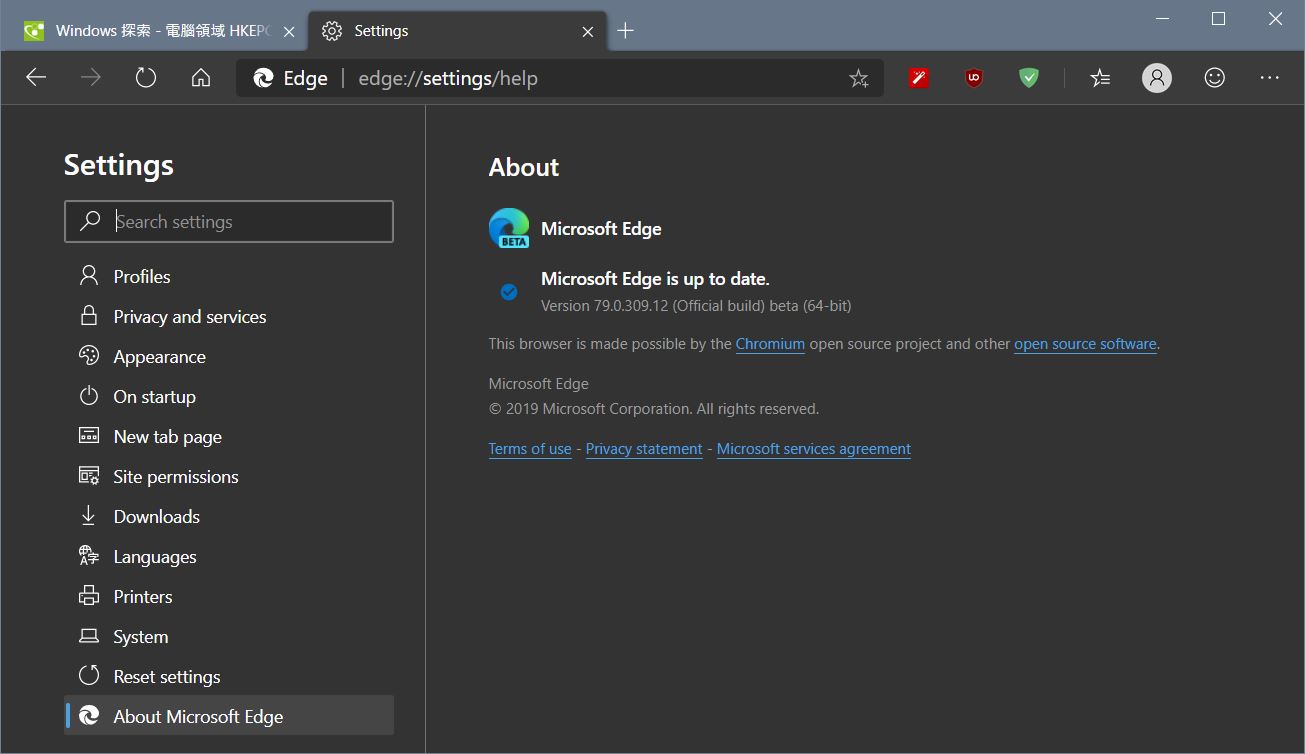Open Profiles settings
This screenshot has height=754, width=1305.
pyautogui.click(x=229, y=276)
